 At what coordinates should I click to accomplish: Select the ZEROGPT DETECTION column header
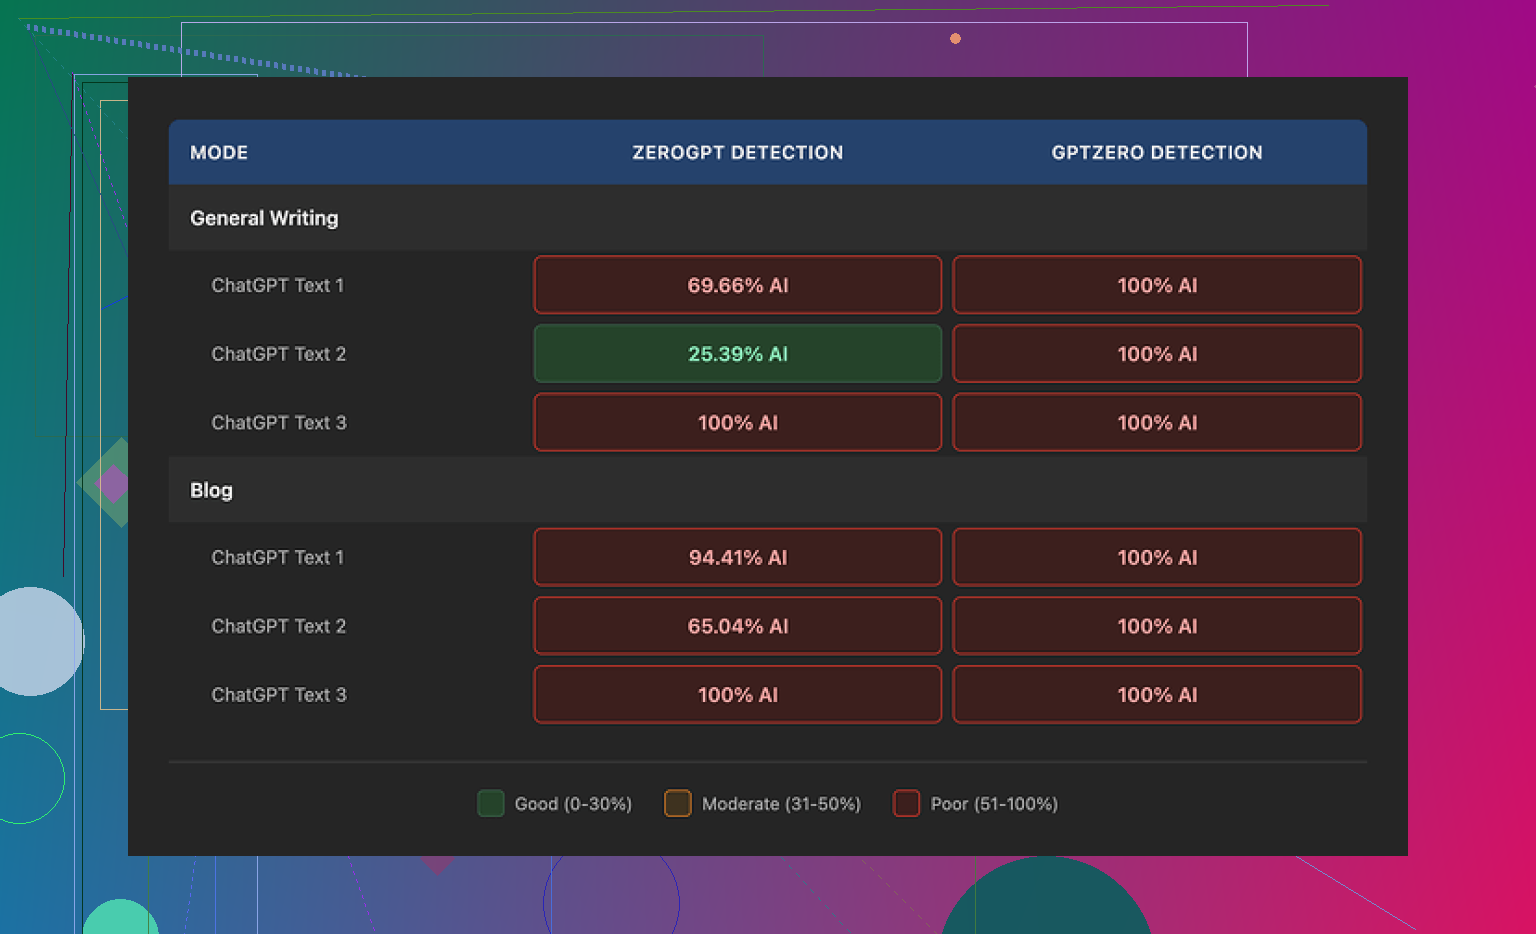[x=737, y=153]
